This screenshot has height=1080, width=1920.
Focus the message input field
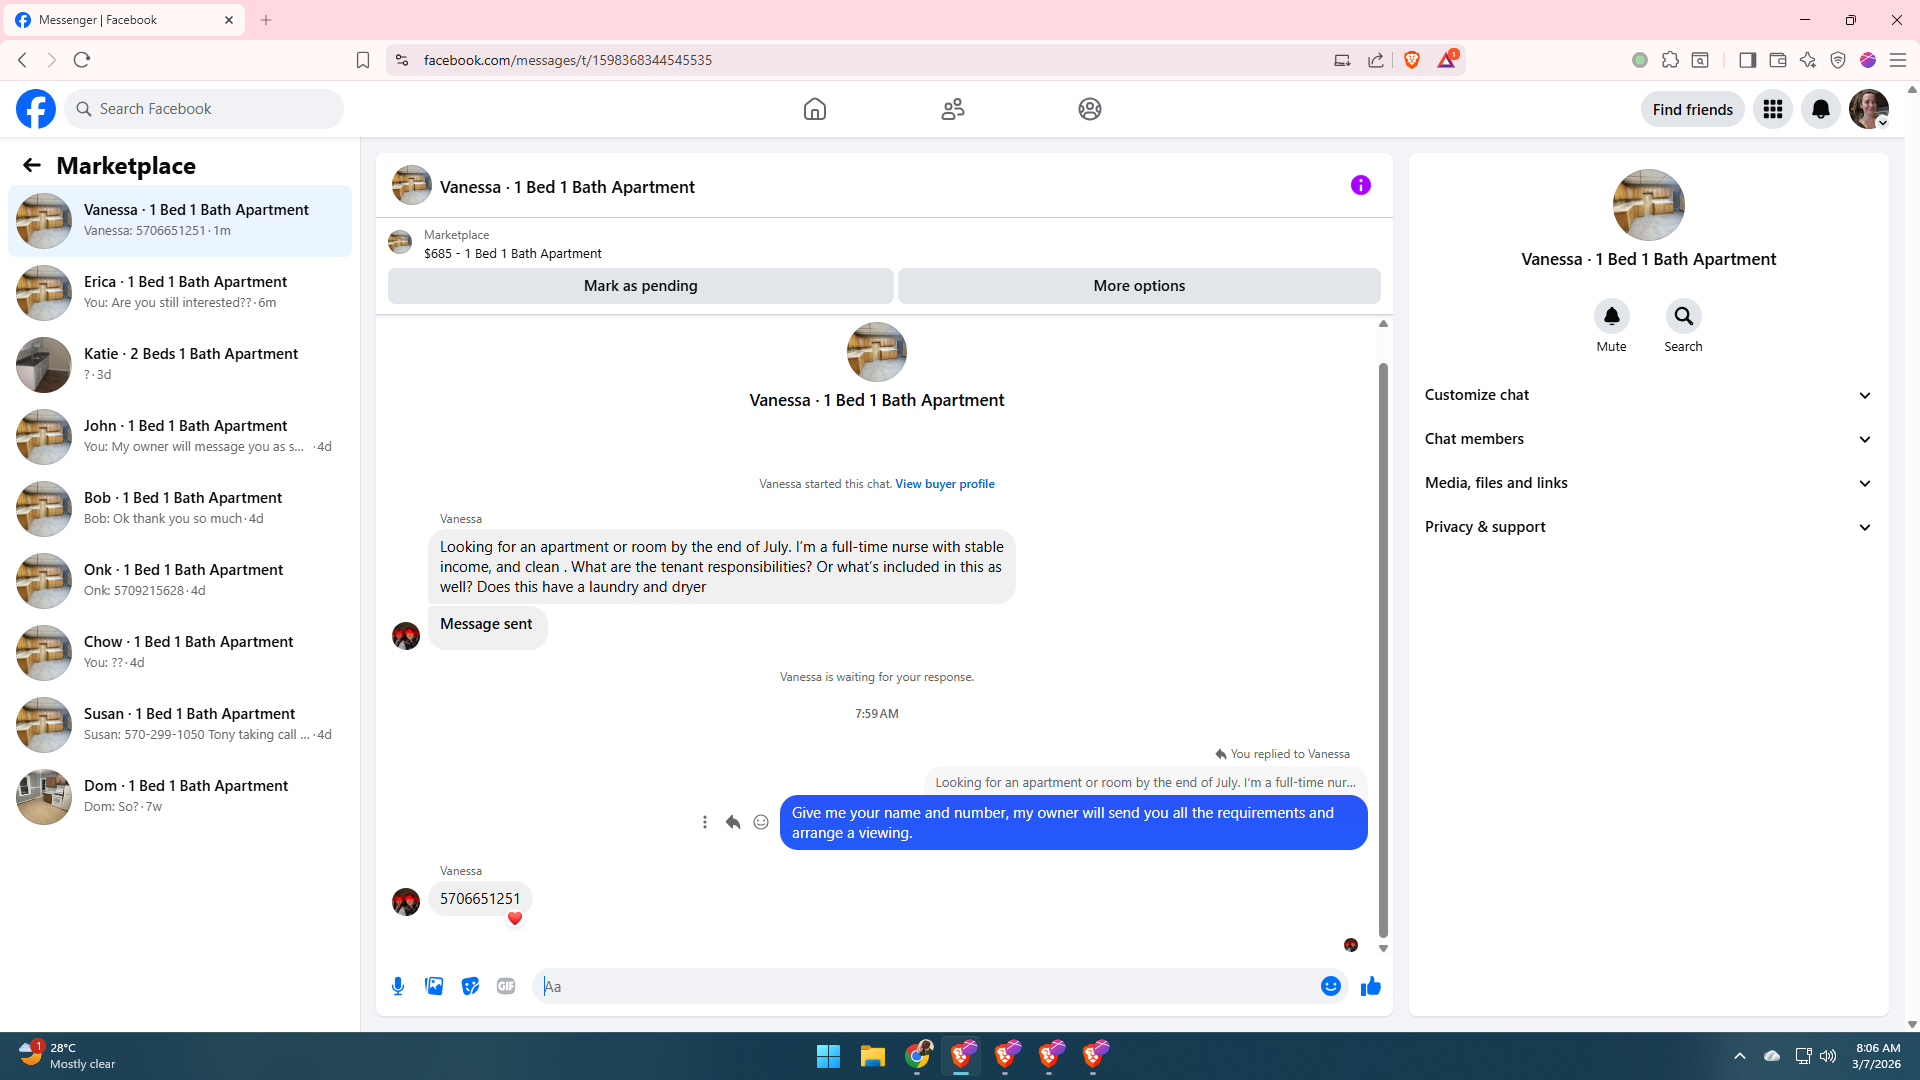tap(930, 986)
